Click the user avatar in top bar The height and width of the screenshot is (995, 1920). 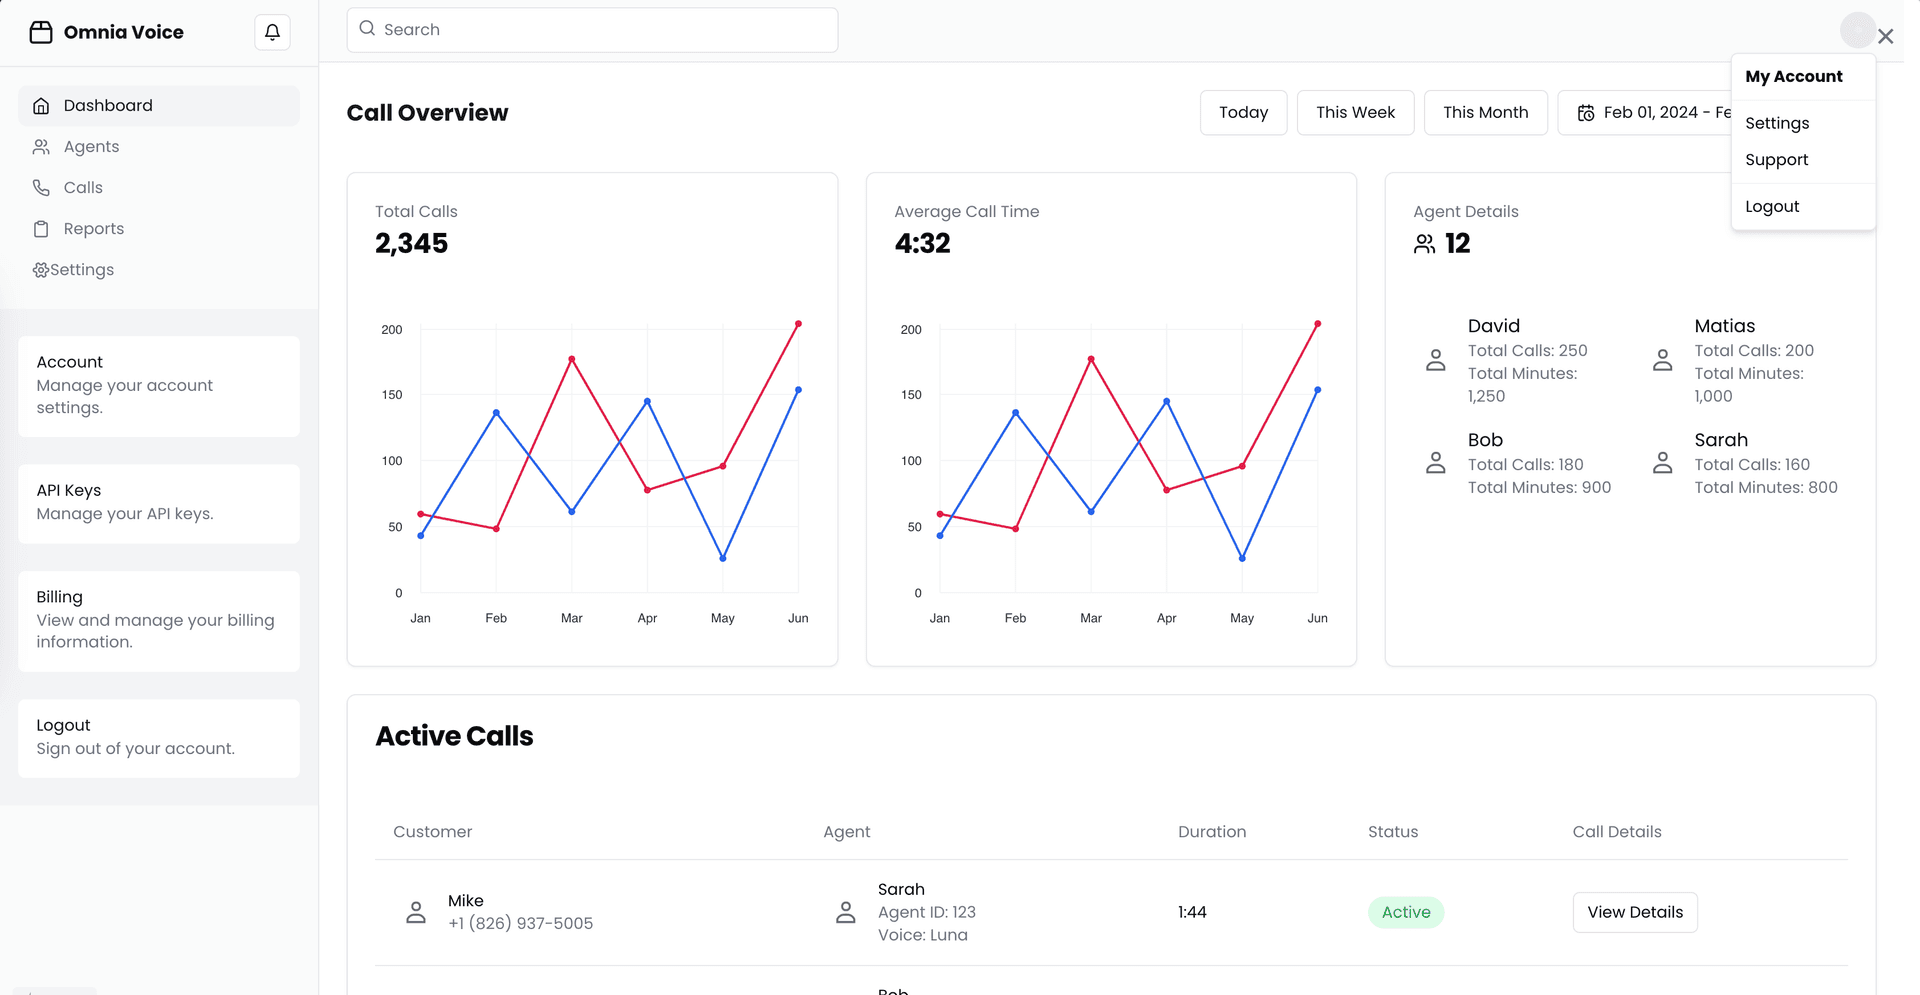coord(1858,30)
